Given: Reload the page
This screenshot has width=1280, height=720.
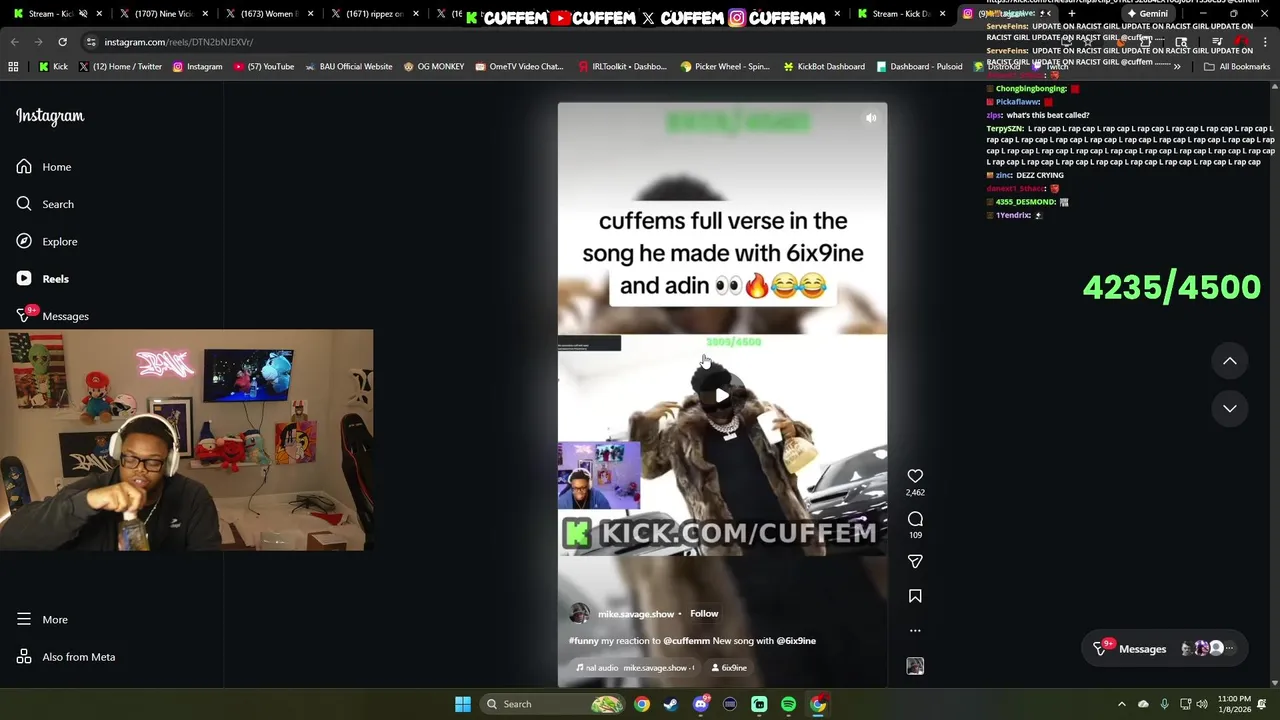Looking at the screenshot, I should click(62, 42).
